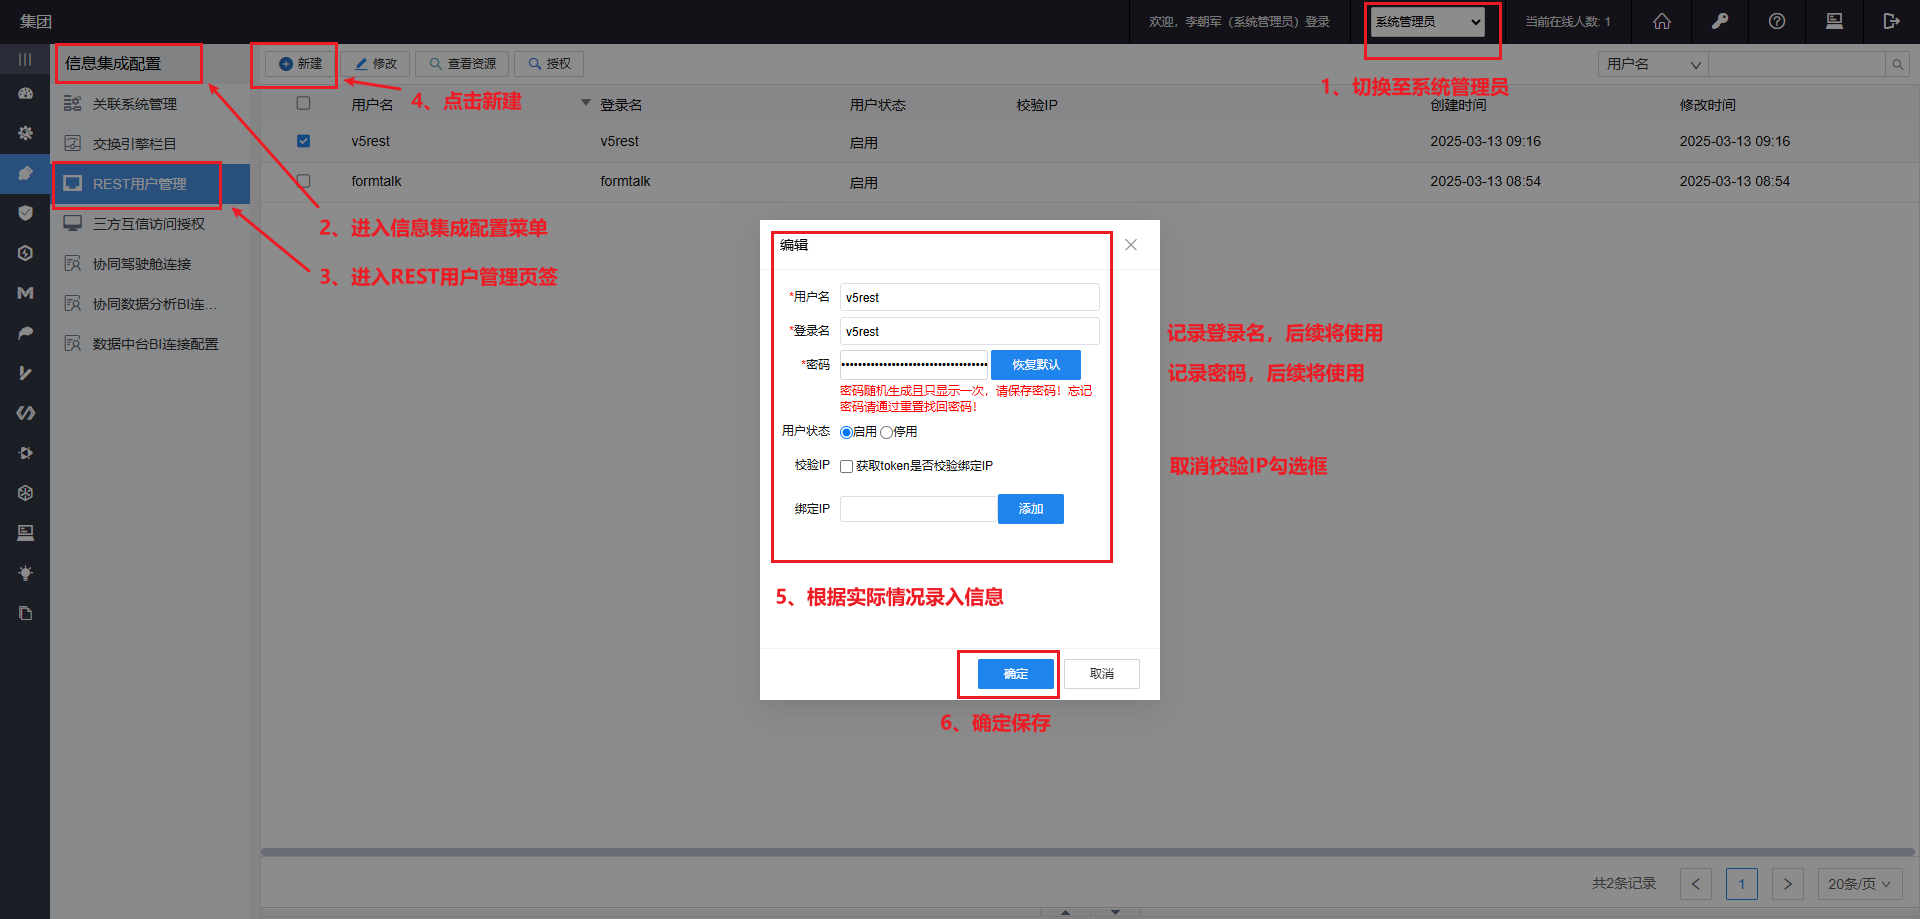Click the key icon in top bar
The height and width of the screenshot is (919, 1920).
(x=1720, y=21)
